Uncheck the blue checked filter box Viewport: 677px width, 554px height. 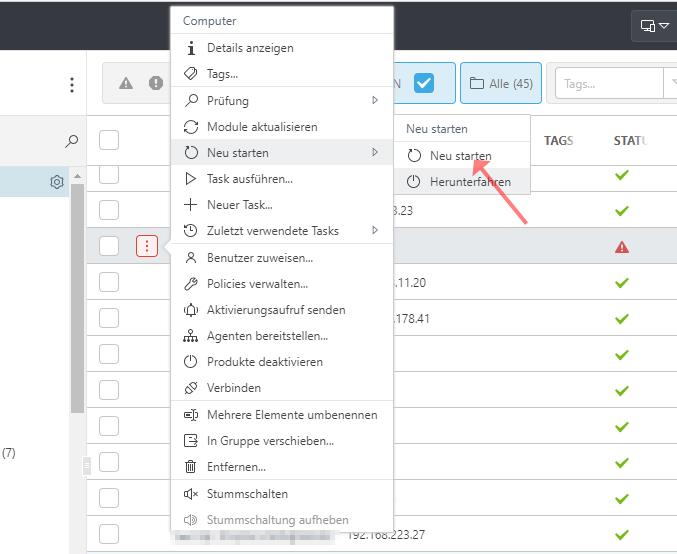click(x=424, y=83)
